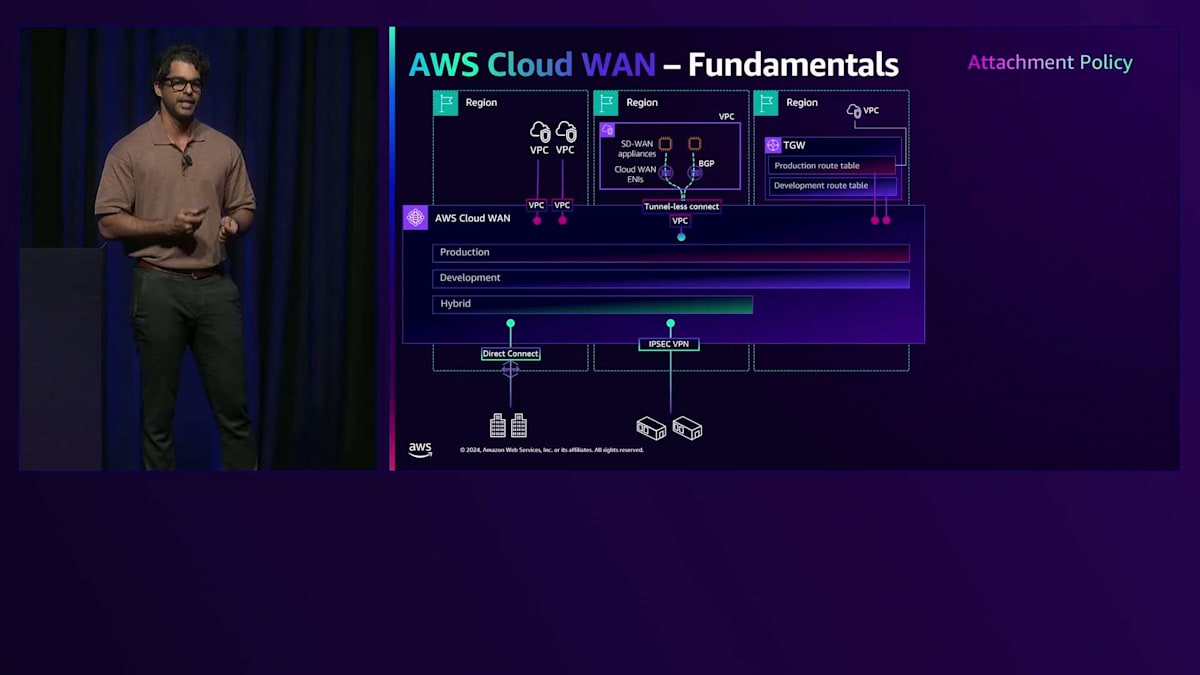Screen dimensions: 1200x675
Task: Click teal attachment dot above IPSEC VPN label
Action: [x=670, y=324]
